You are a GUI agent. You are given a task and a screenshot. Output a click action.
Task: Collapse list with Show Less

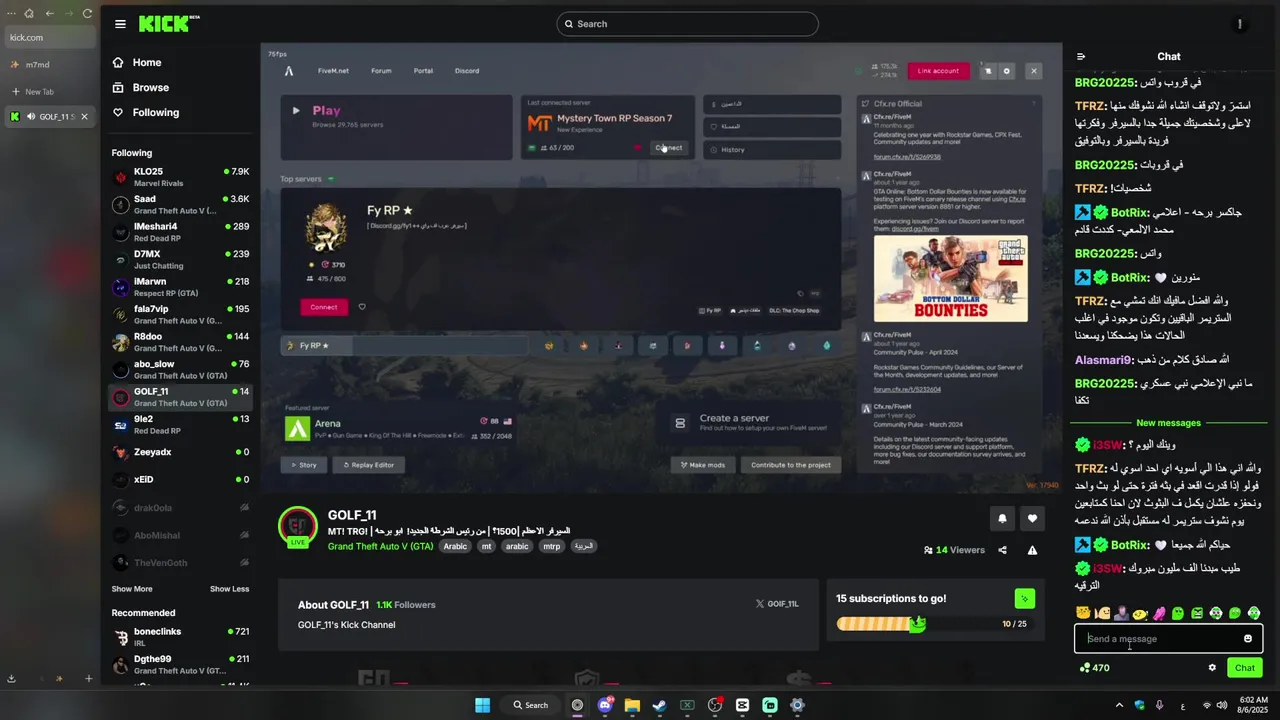[x=229, y=589]
